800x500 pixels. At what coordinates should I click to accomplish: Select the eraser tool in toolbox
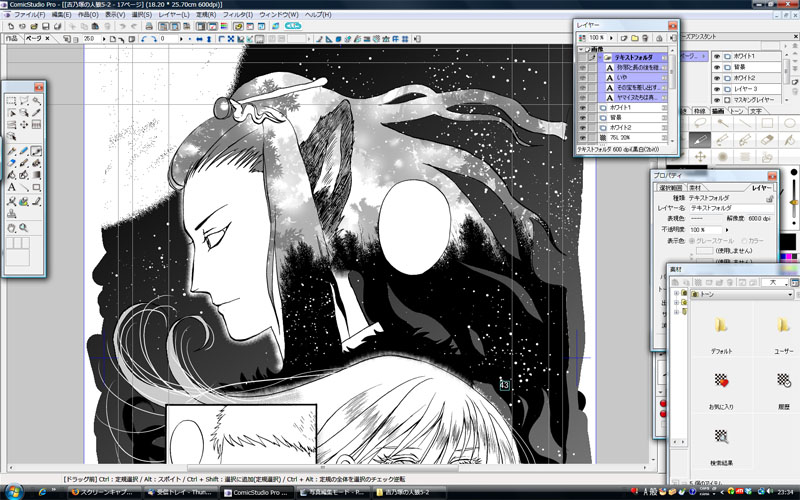(x=11, y=163)
